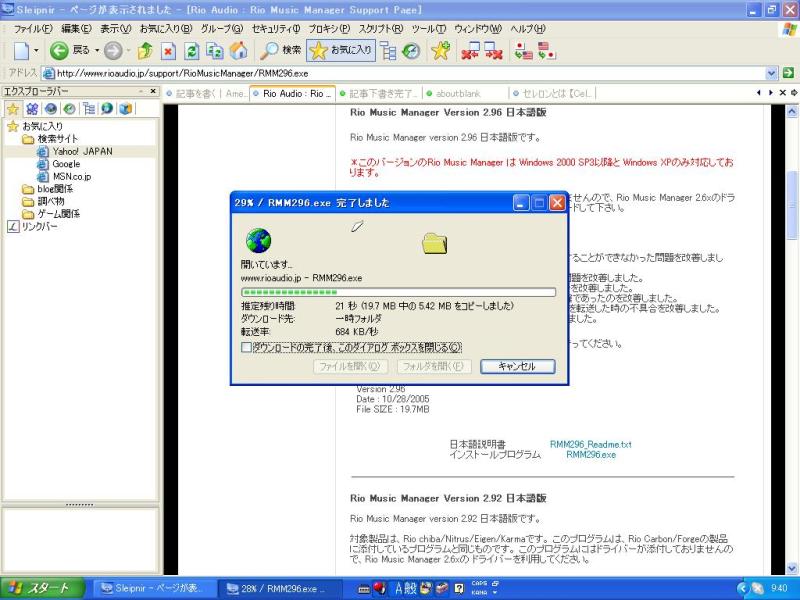Collapse the 検索サイト folder
800x600 pixels.
[50, 139]
